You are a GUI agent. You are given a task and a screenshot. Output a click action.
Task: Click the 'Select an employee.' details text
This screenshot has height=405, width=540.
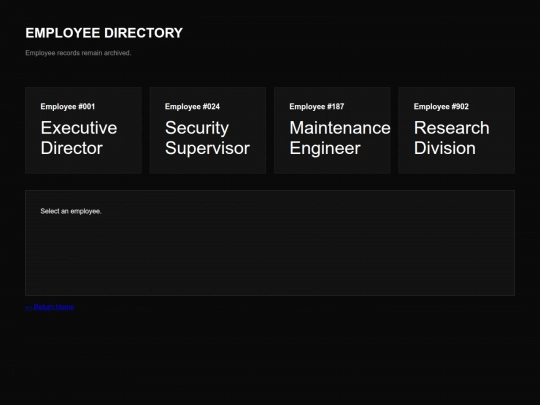point(71,211)
